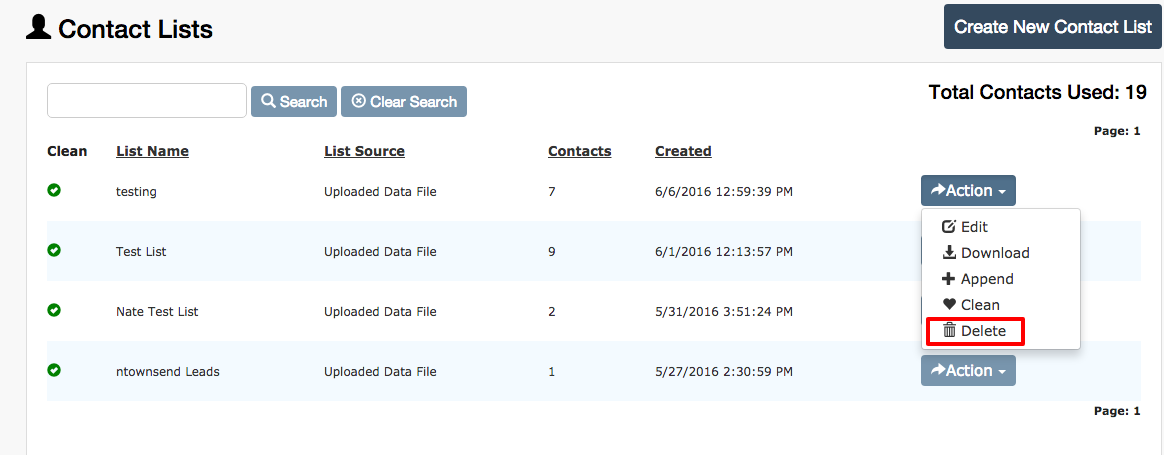Image resolution: width=1164 pixels, height=455 pixels.
Task: Click the green checkmark beside Test List
Action: [x=54, y=251]
